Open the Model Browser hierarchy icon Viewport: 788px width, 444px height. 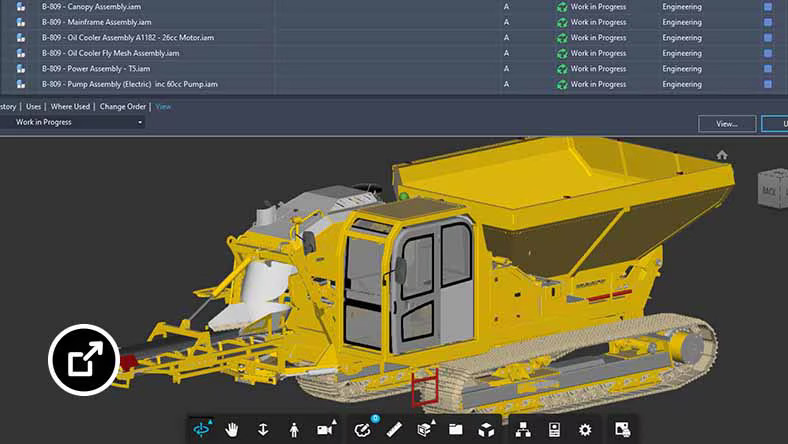[x=523, y=430]
